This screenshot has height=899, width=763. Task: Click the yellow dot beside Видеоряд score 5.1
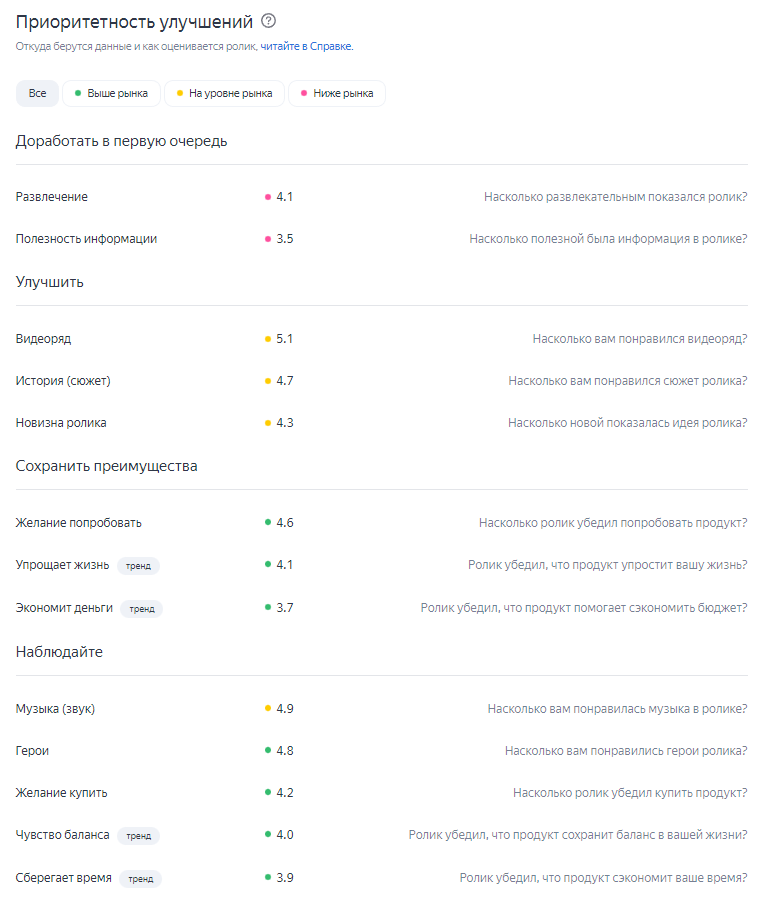268,339
